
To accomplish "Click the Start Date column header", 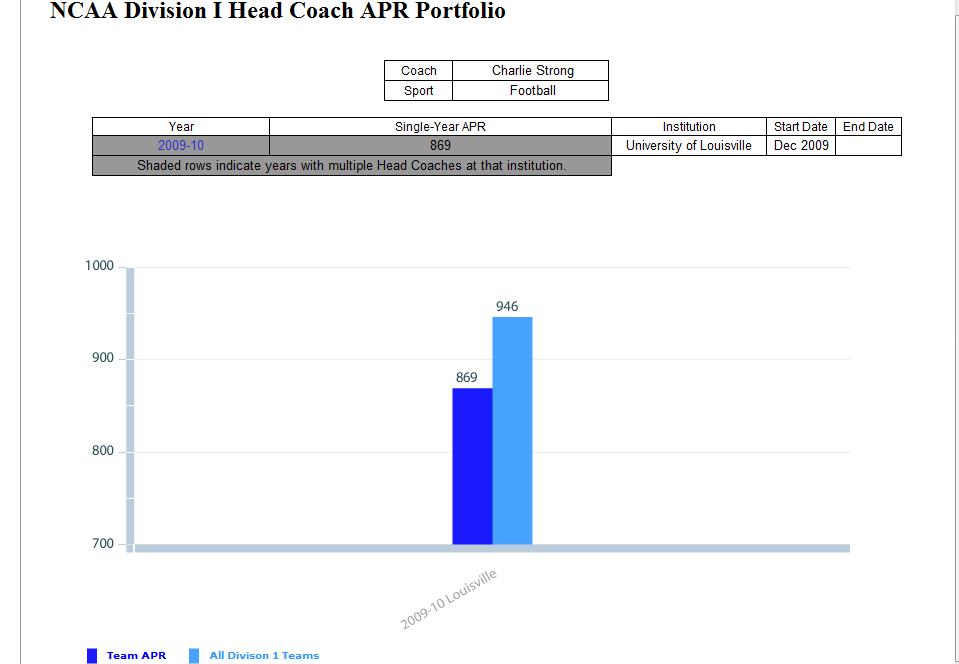I will 800,127.
